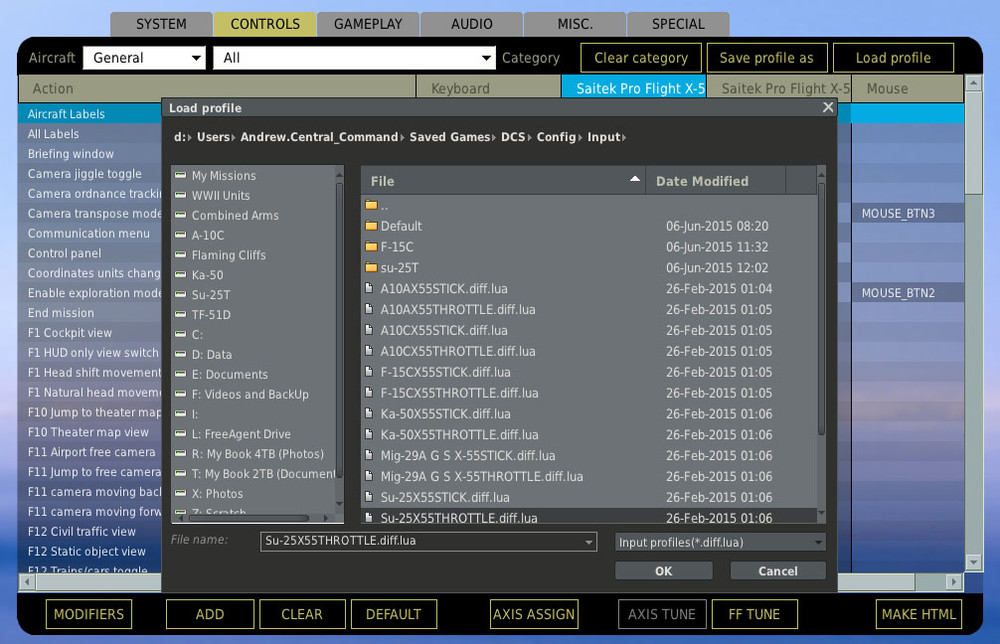Image resolution: width=1000 pixels, height=644 pixels.
Task: Open the Aircraft General dropdown
Action: coord(144,58)
